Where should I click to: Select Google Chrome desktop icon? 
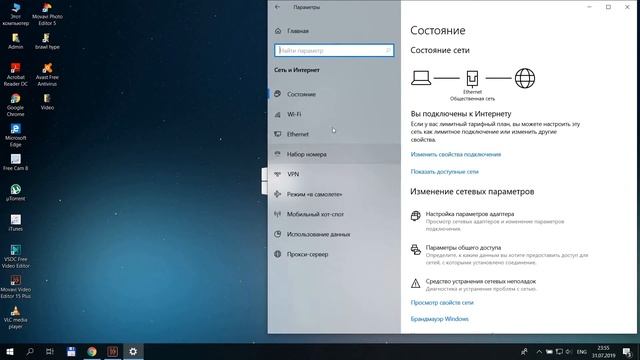[x=16, y=105]
